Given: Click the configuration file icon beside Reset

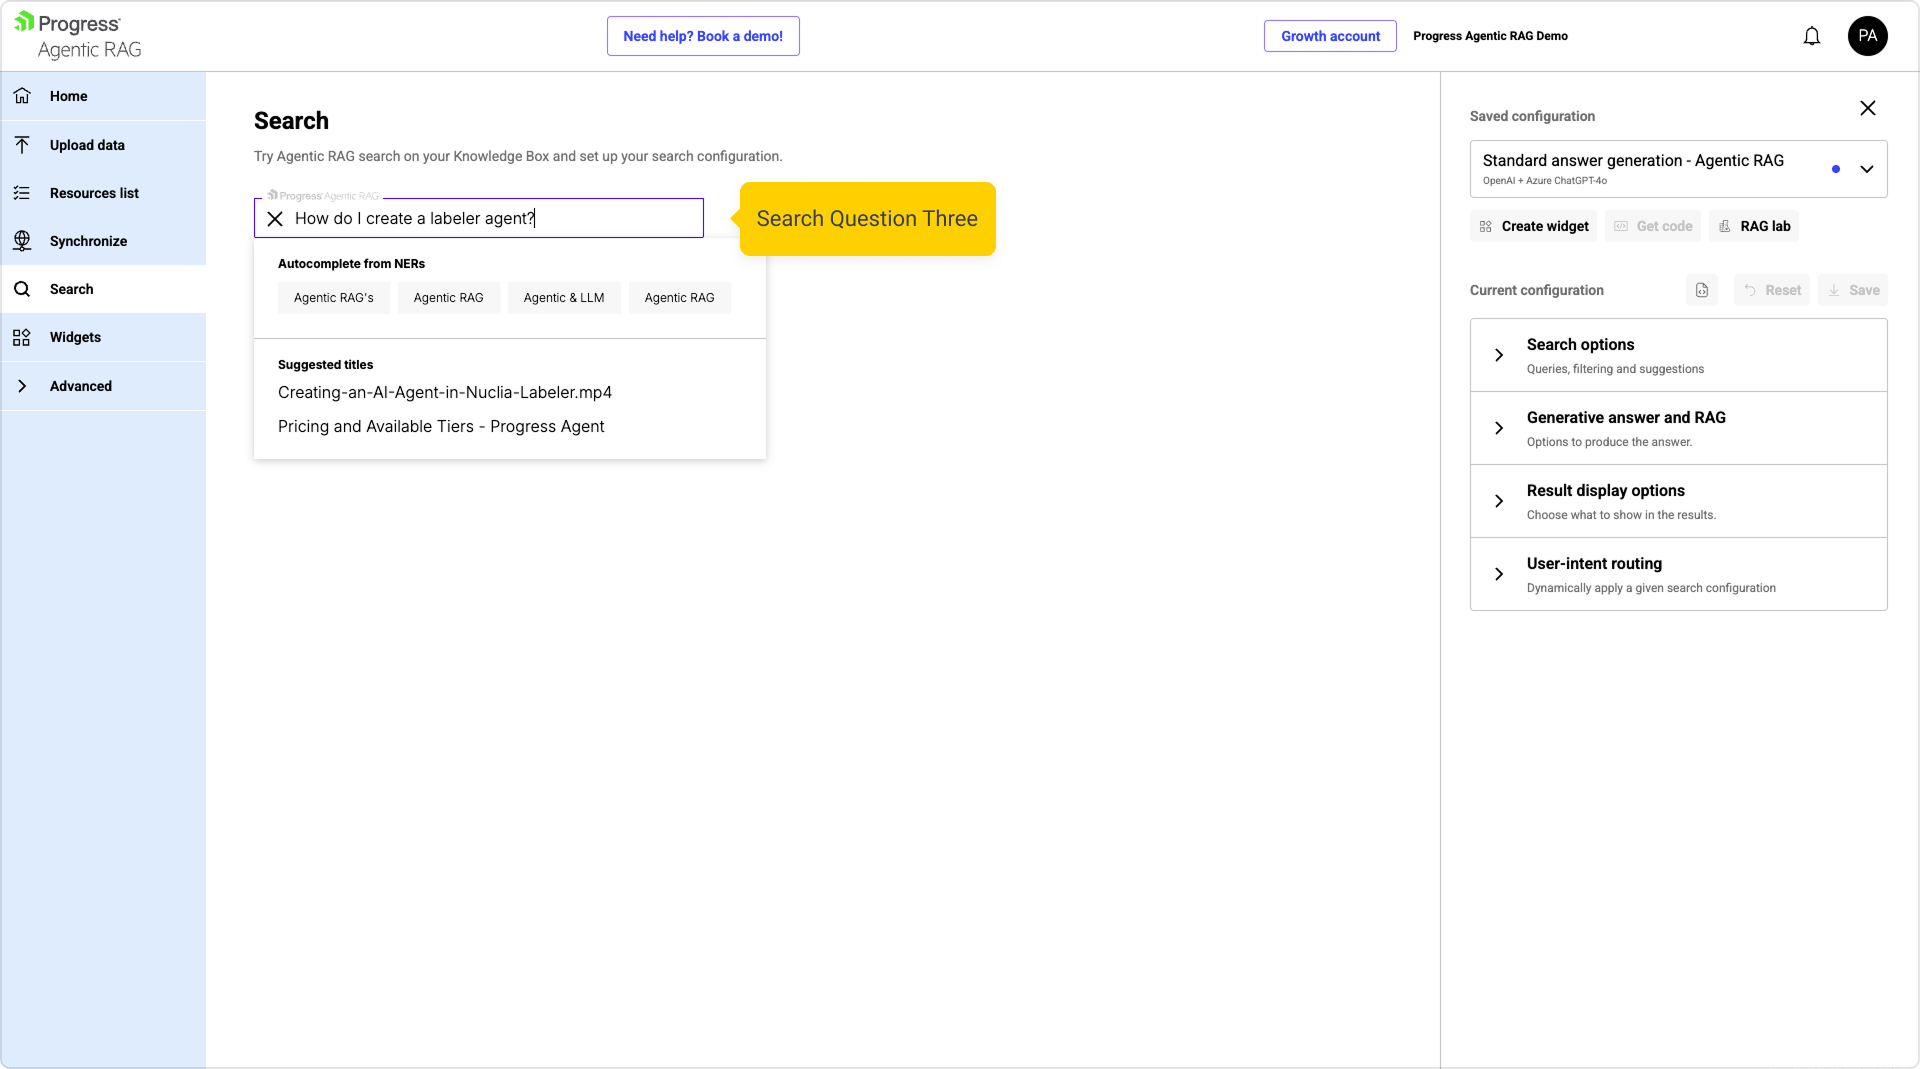Looking at the screenshot, I should pos(1701,290).
